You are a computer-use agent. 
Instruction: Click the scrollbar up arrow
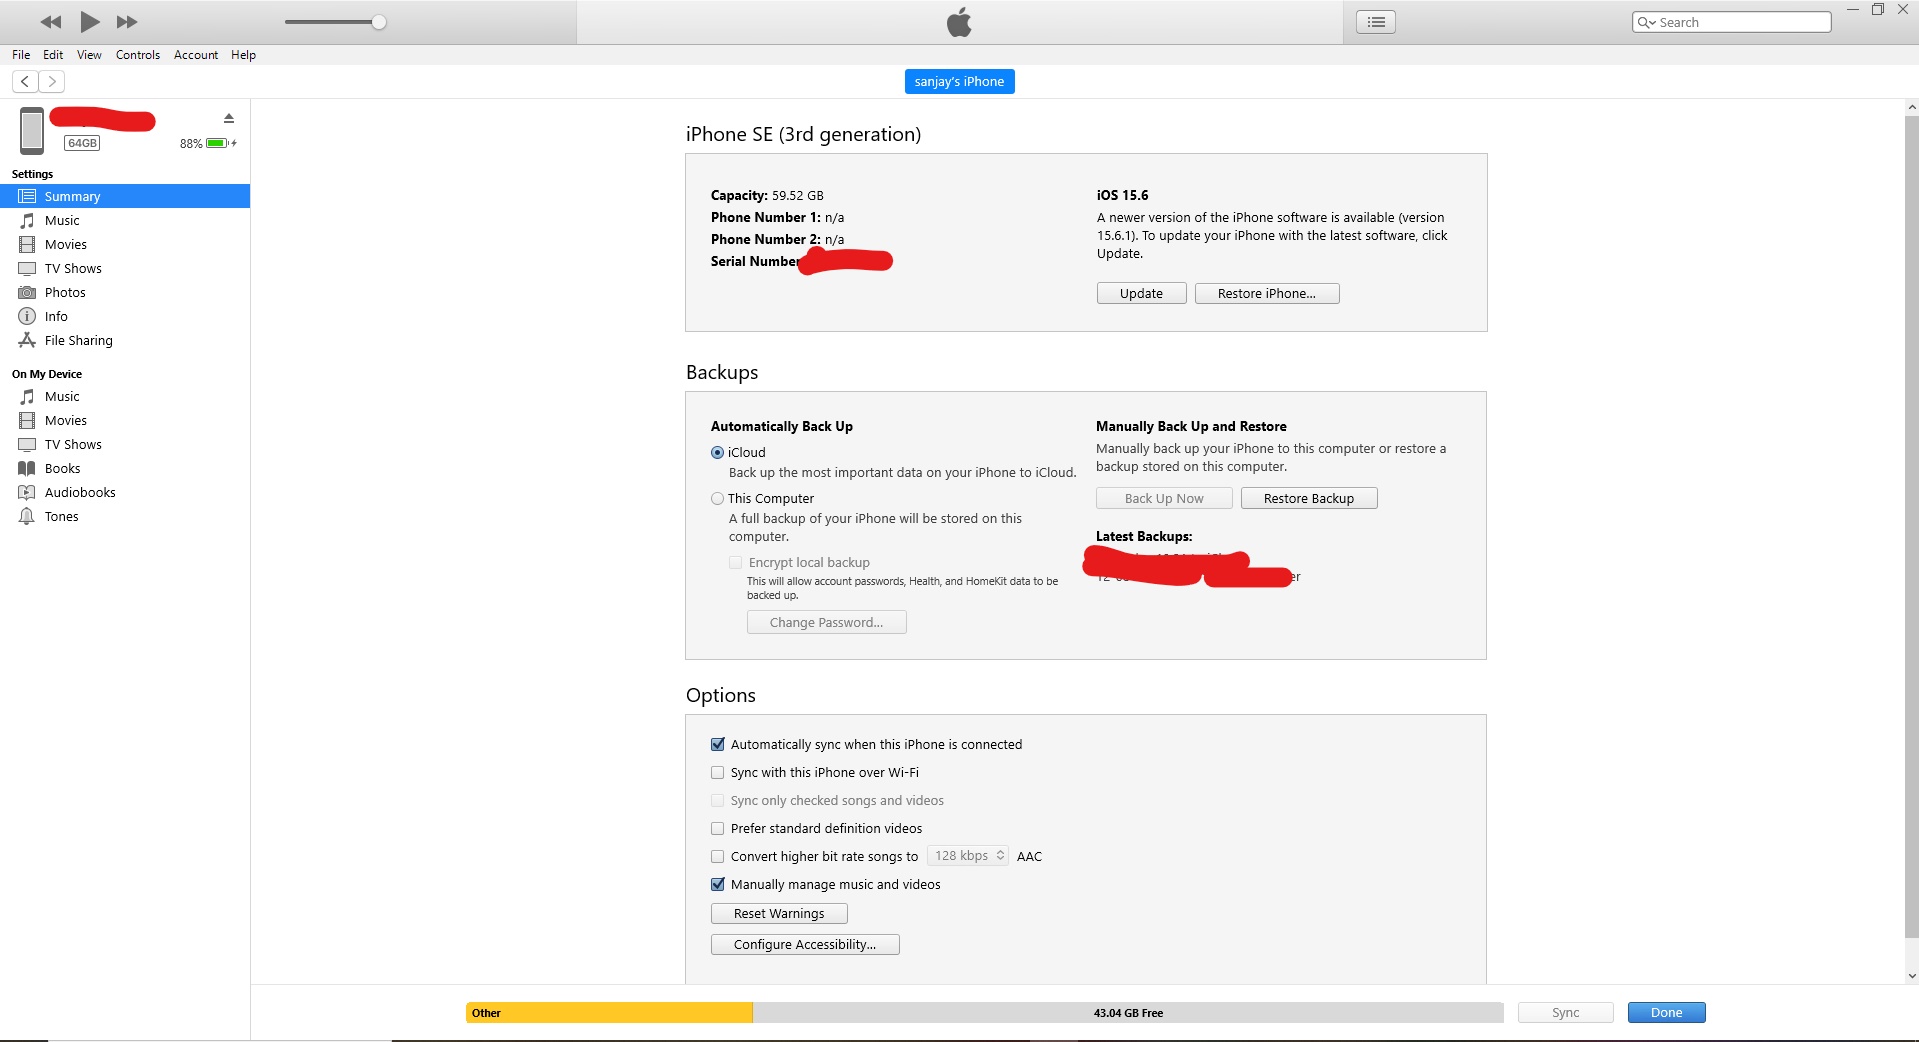[1911, 107]
